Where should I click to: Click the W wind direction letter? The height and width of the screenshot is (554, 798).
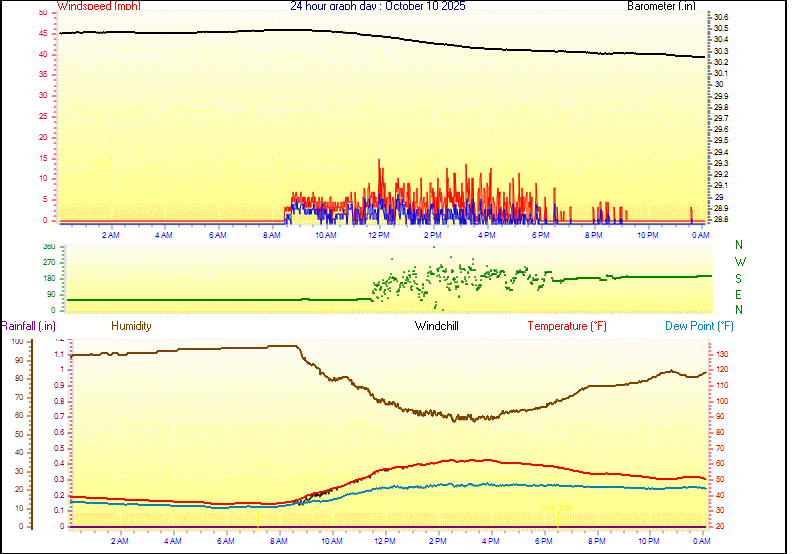click(x=739, y=261)
